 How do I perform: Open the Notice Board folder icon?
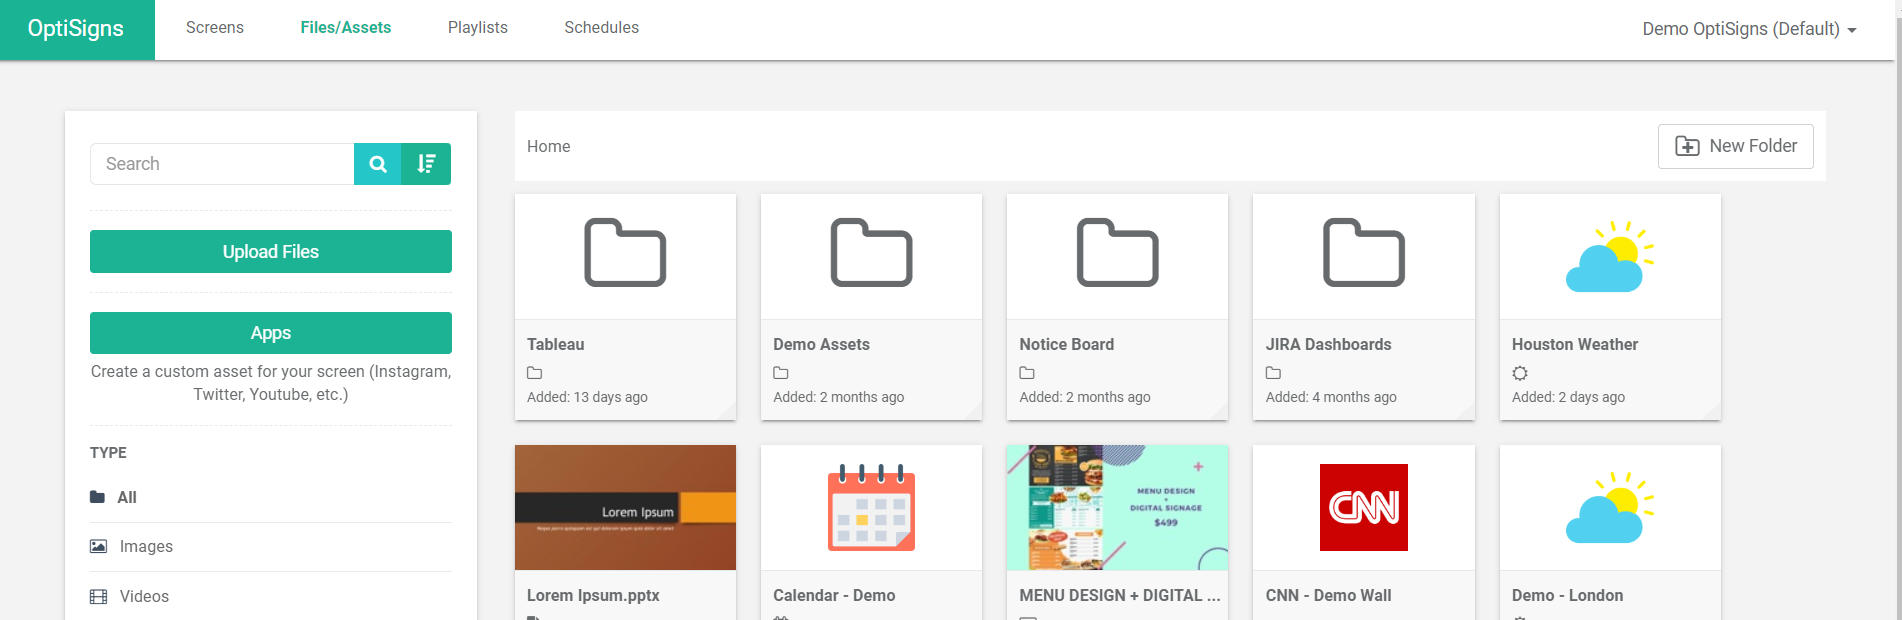[1117, 253]
